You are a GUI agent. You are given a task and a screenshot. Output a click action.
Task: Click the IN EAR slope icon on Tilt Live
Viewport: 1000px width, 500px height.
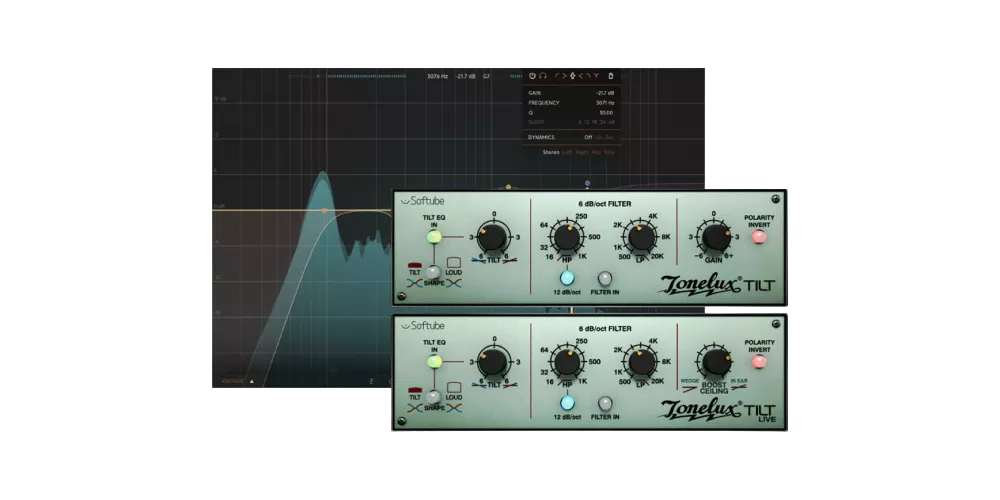(739, 386)
